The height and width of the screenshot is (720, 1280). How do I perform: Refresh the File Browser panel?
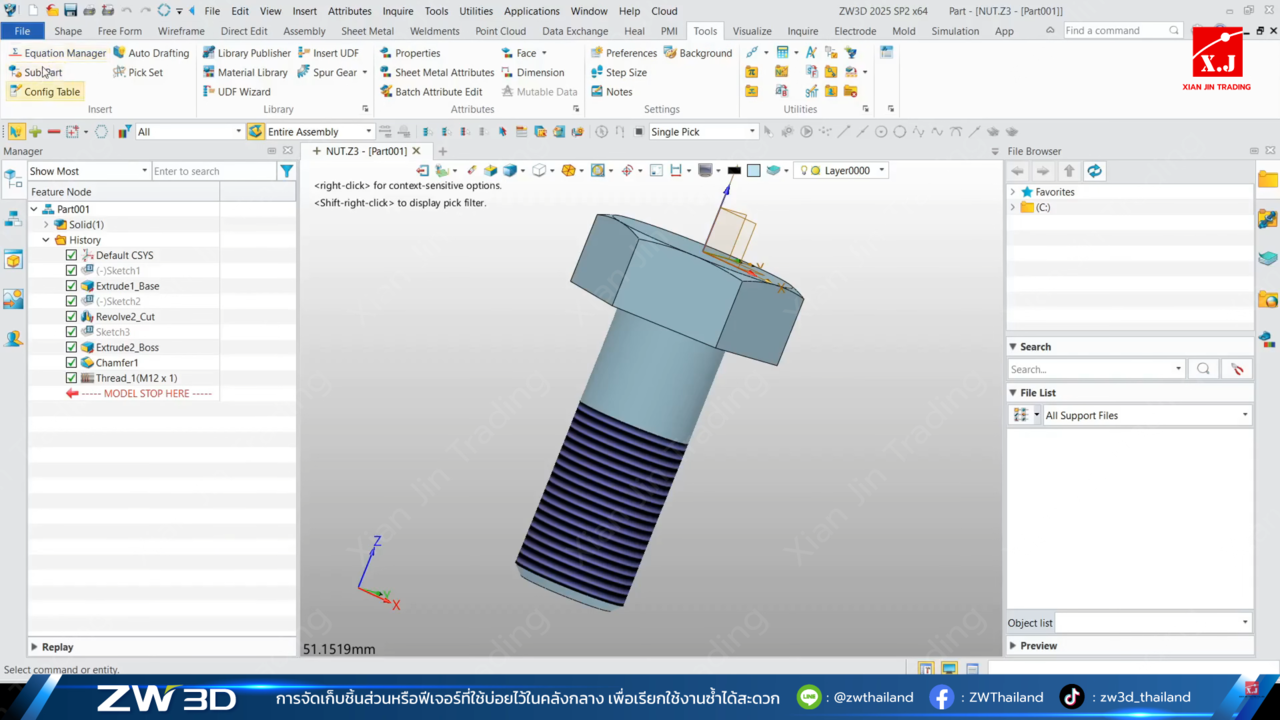1095,171
